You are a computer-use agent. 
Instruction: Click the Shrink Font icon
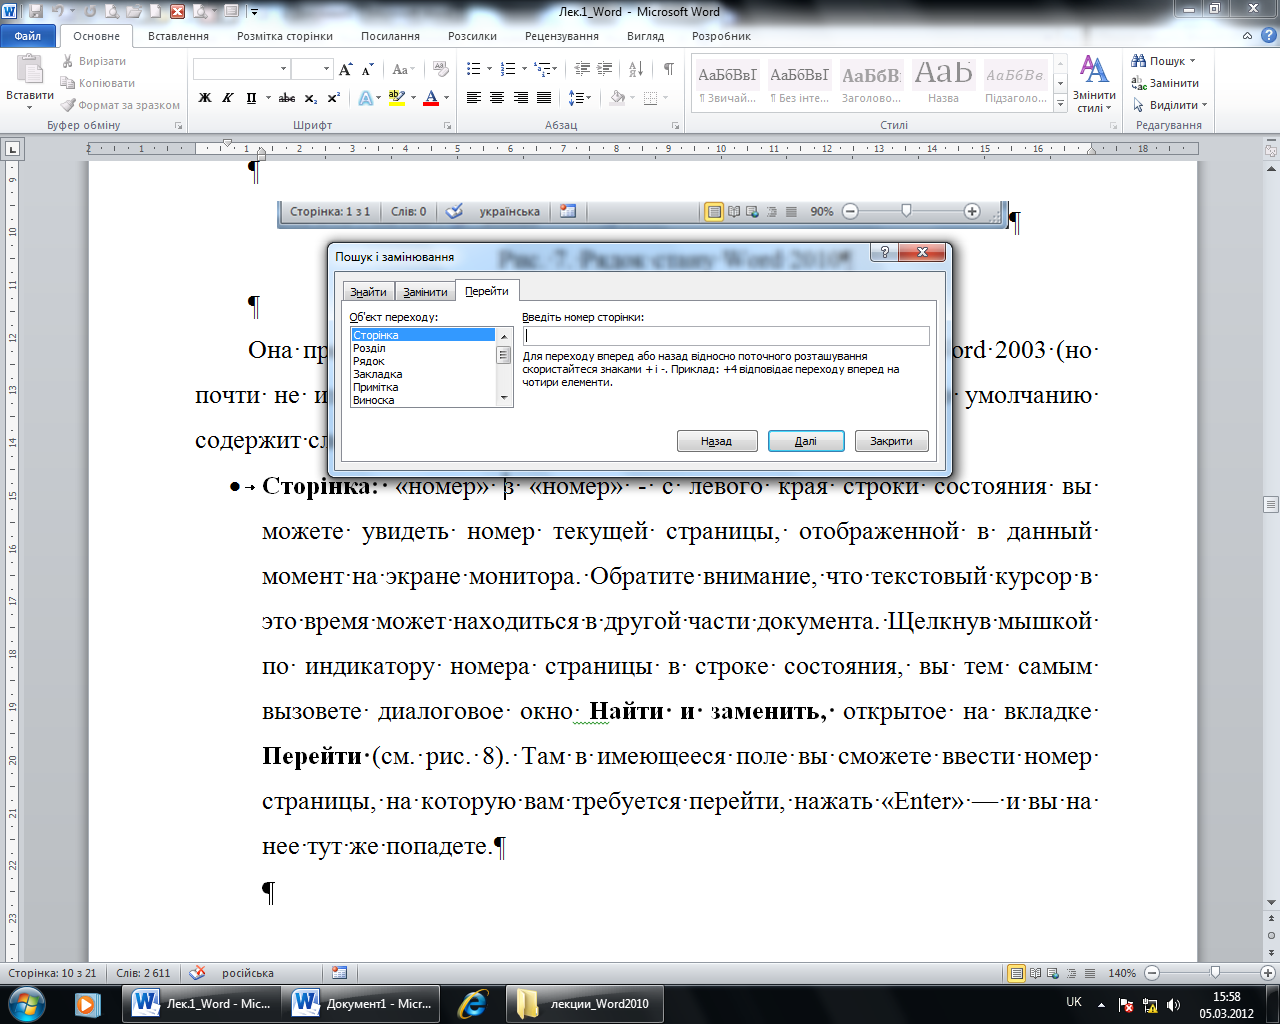(367, 69)
